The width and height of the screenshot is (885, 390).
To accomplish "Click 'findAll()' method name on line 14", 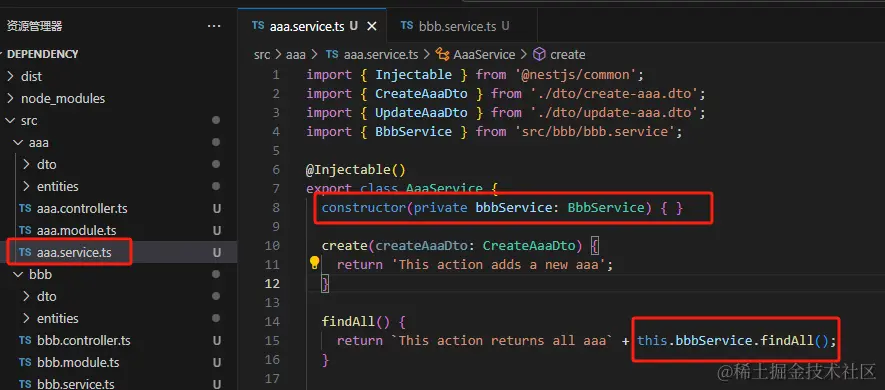I will (x=356, y=322).
